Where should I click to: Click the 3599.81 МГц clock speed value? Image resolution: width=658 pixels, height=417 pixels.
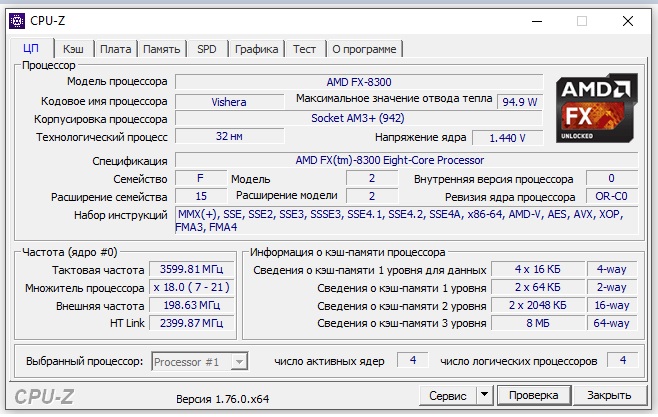click(191, 269)
